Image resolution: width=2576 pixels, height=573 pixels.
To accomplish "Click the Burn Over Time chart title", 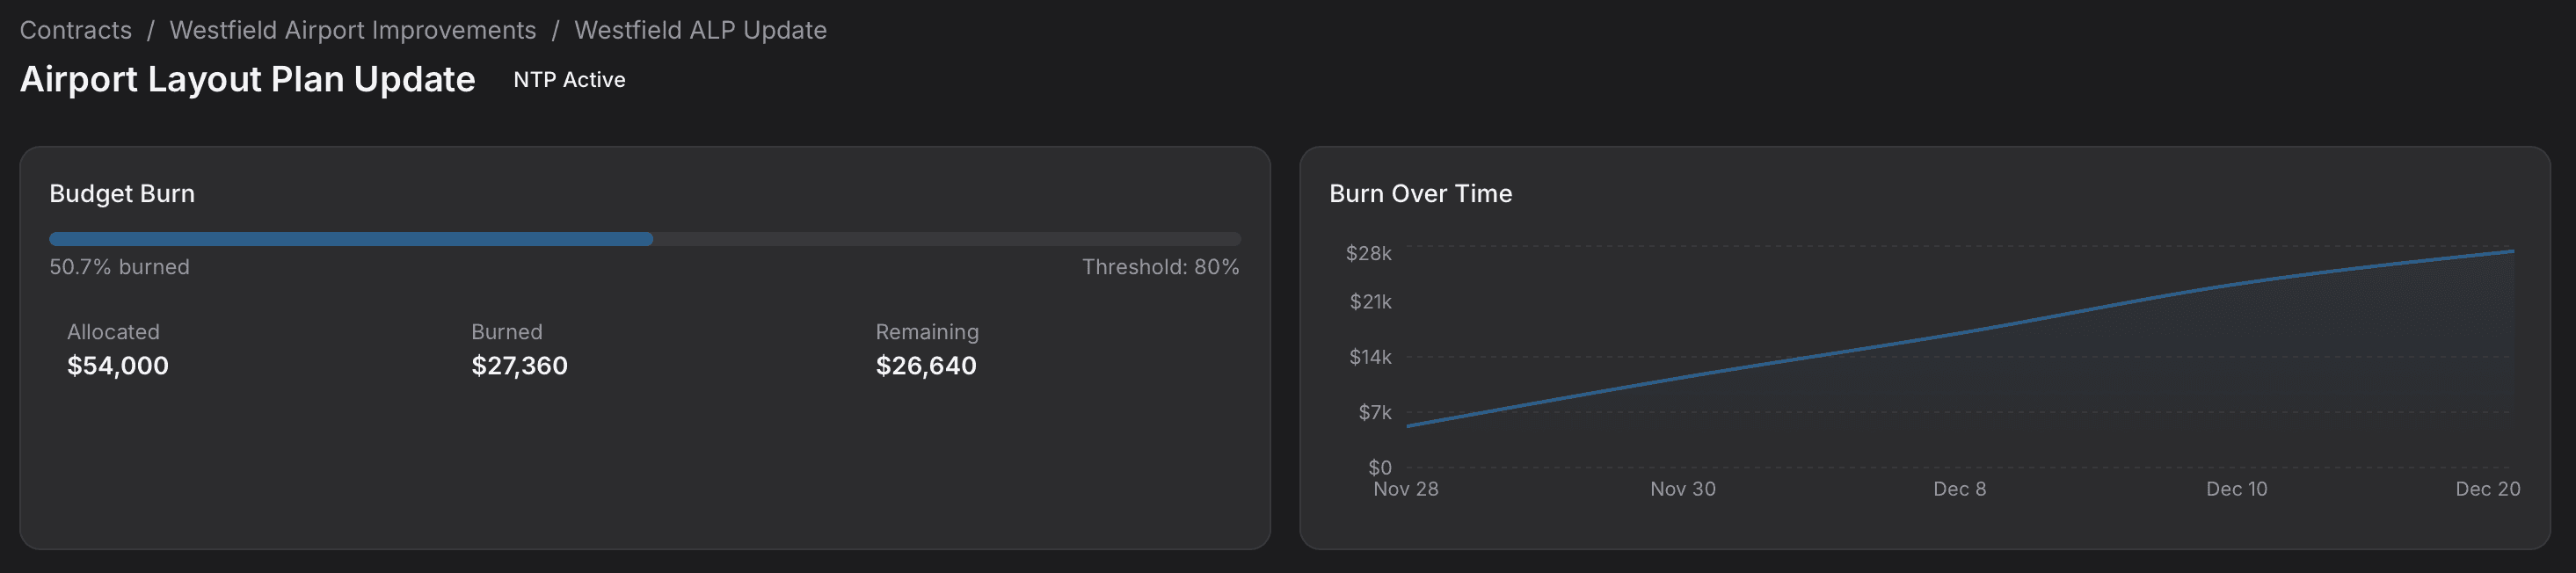I will point(1421,193).
